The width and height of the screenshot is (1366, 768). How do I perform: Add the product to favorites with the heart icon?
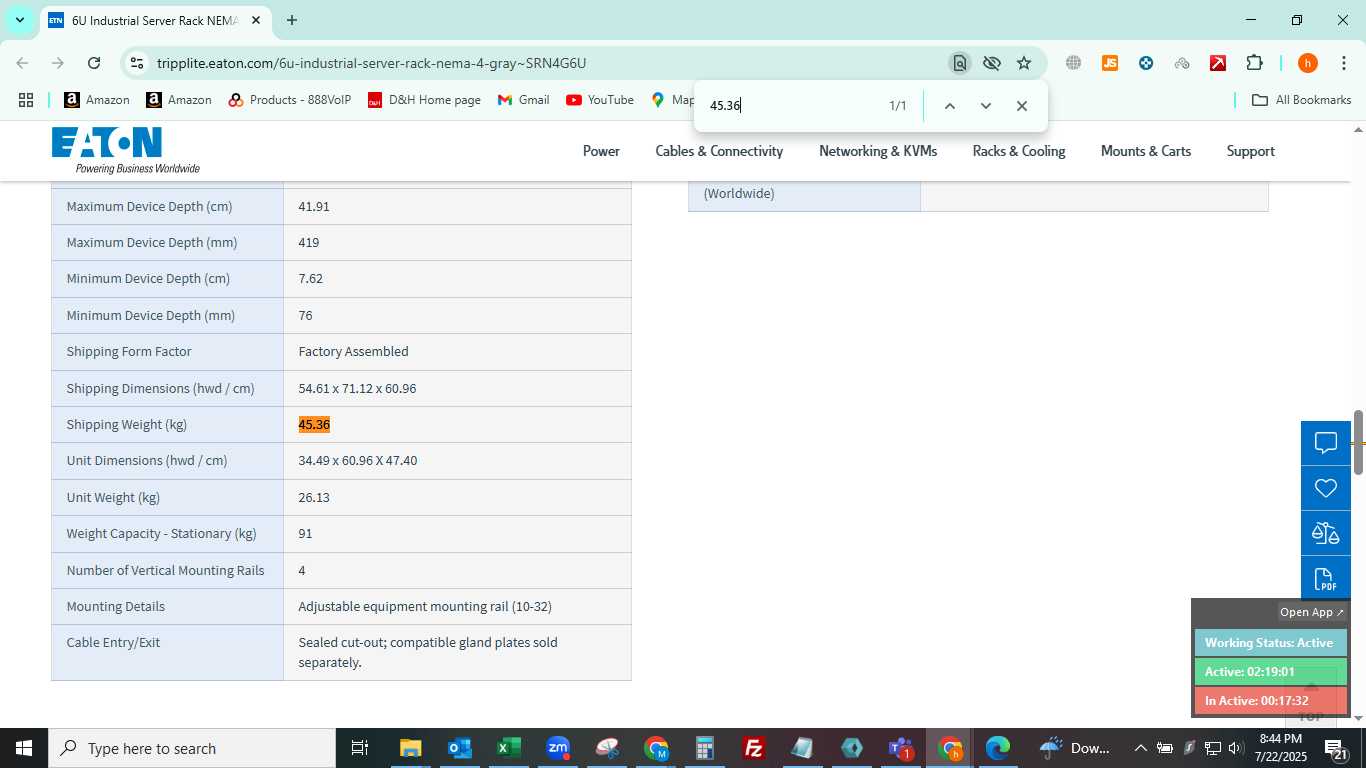(1326, 488)
